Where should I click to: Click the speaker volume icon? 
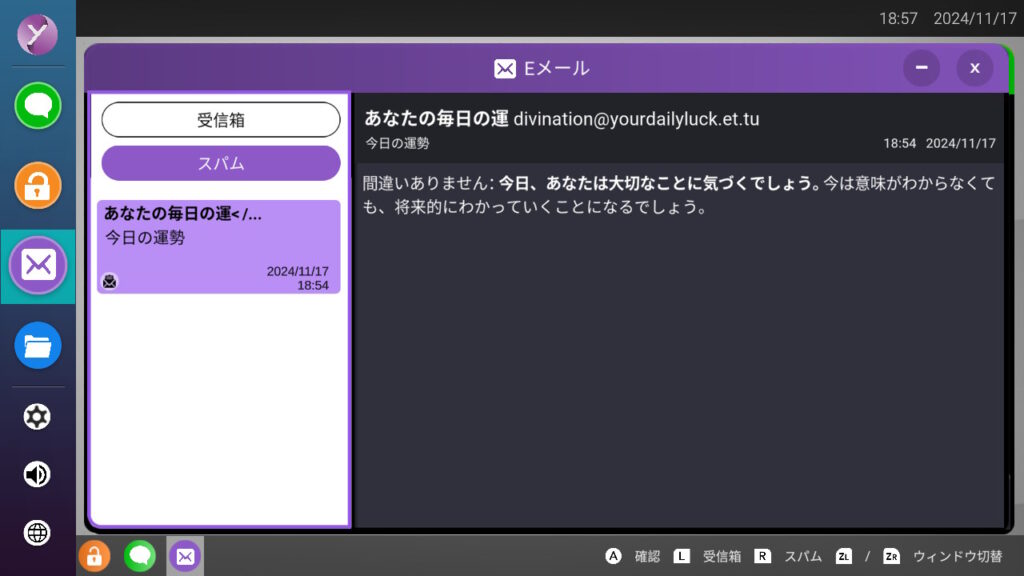(x=37, y=474)
